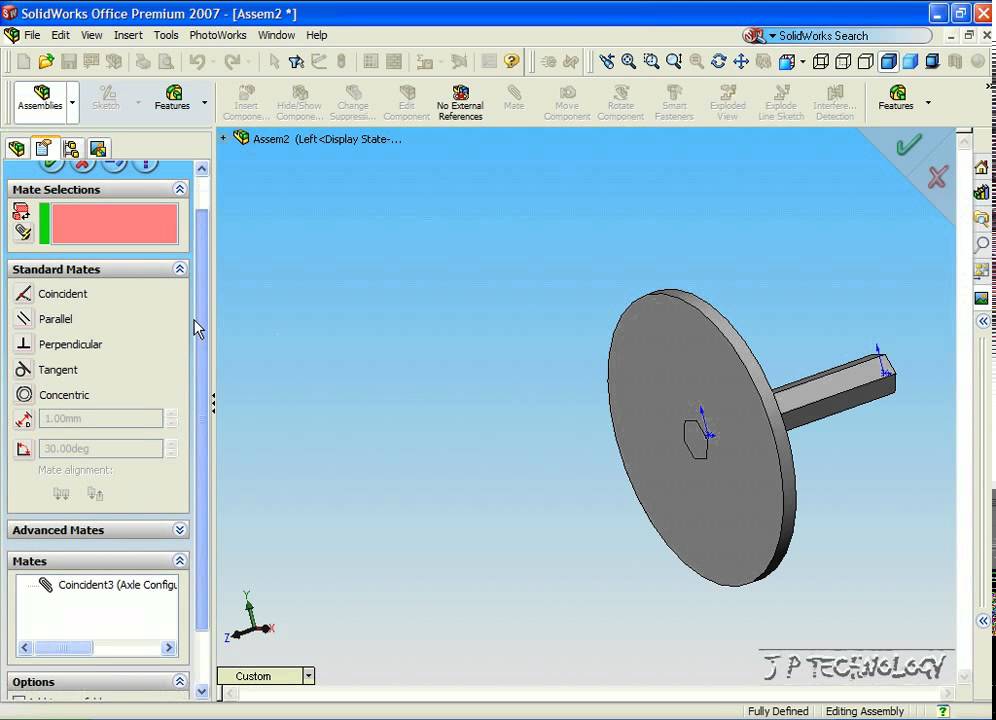The width and height of the screenshot is (996, 720).
Task: Open the Edit menu
Action: 60,35
